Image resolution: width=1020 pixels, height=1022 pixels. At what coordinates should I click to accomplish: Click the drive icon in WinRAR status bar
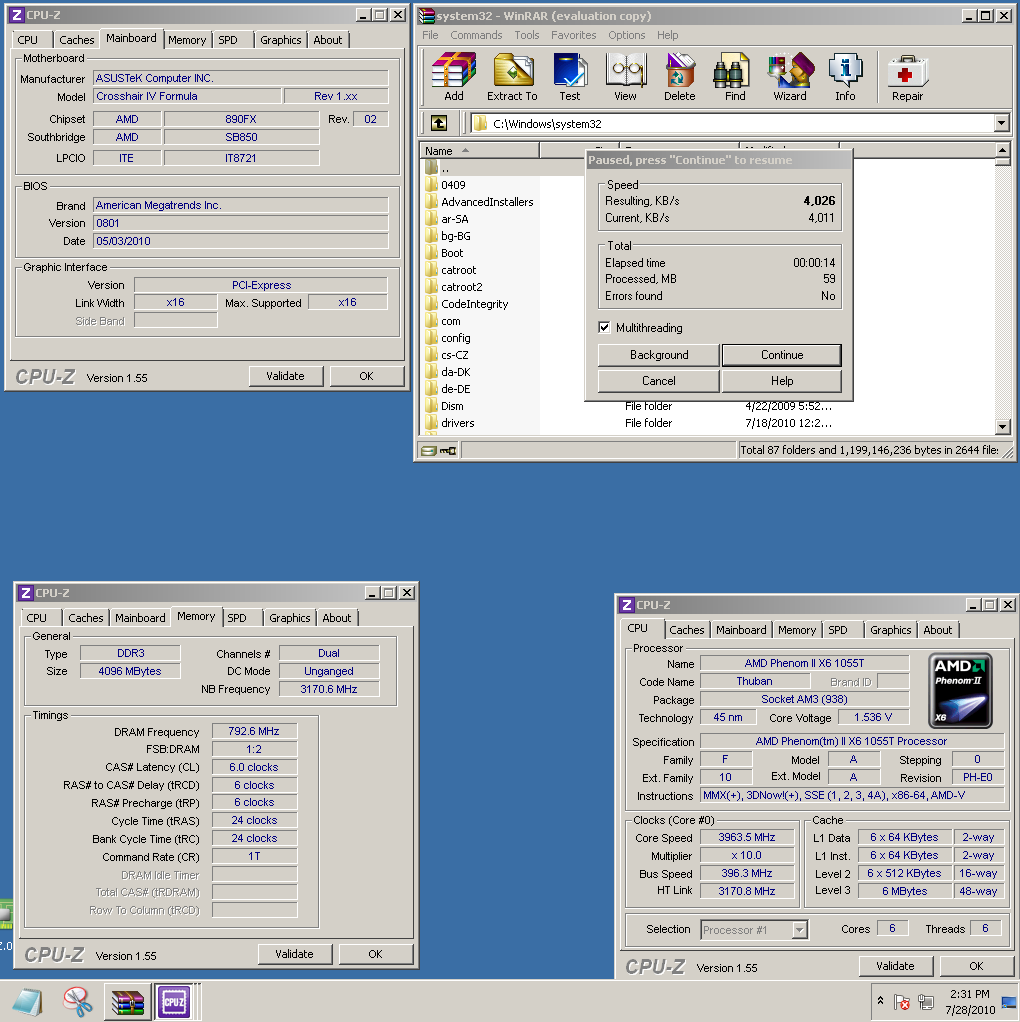coord(428,450)
